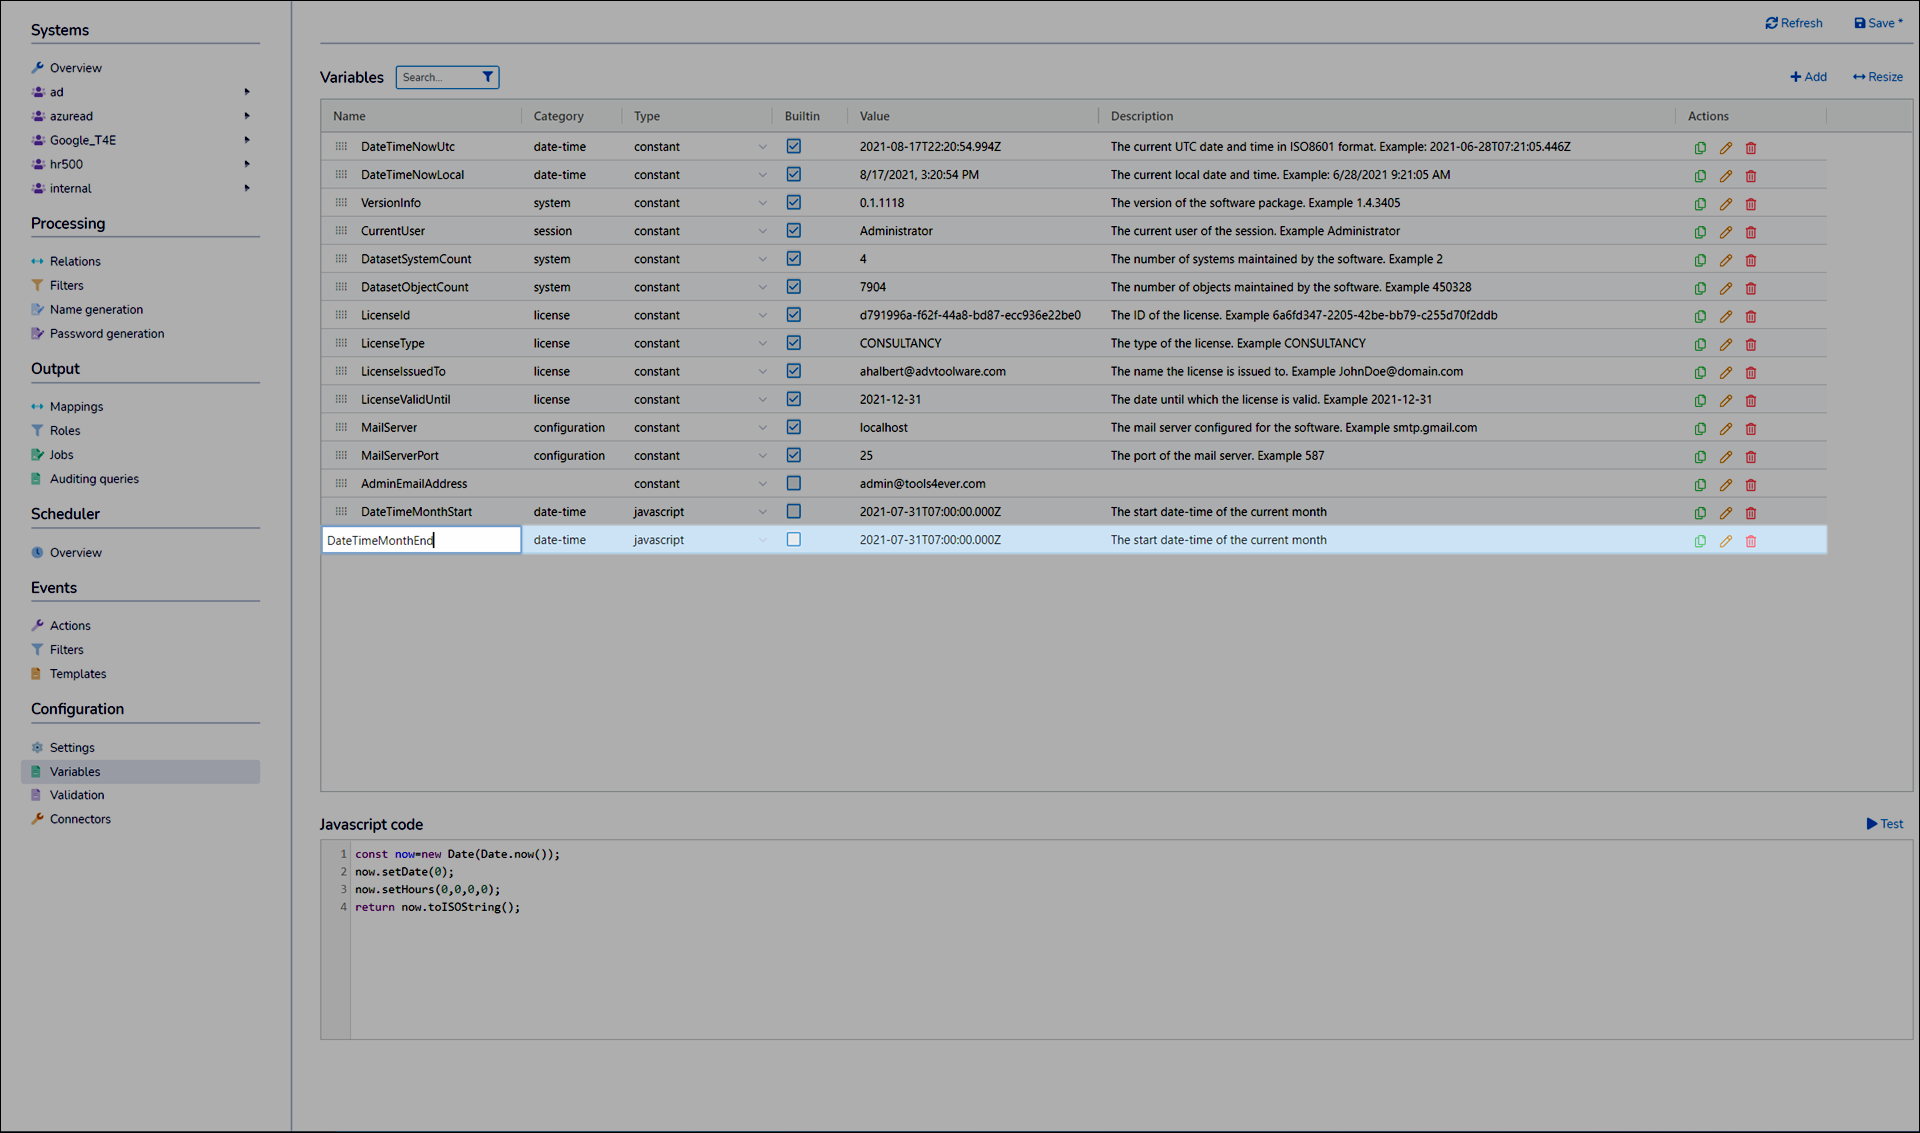
Task: Duplicate the AdminEmailAddress variable with copy icon
Action: pos(1700,484)
